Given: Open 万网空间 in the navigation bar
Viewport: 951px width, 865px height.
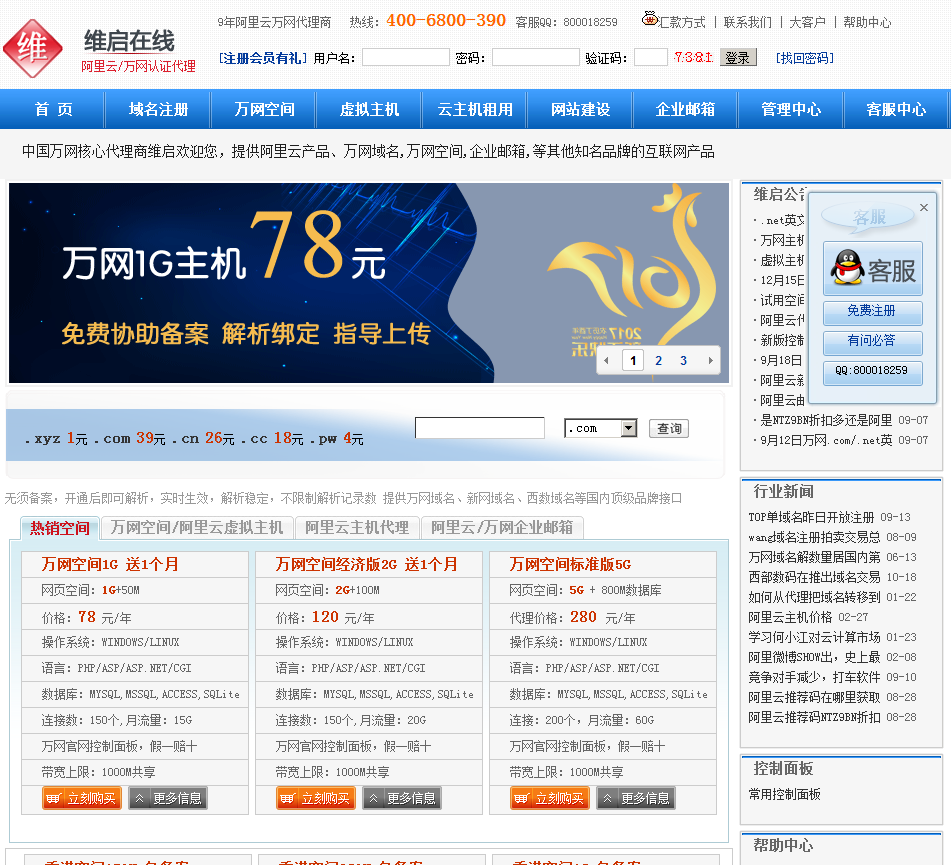Looking at the screenshot, I should [264, 109].
